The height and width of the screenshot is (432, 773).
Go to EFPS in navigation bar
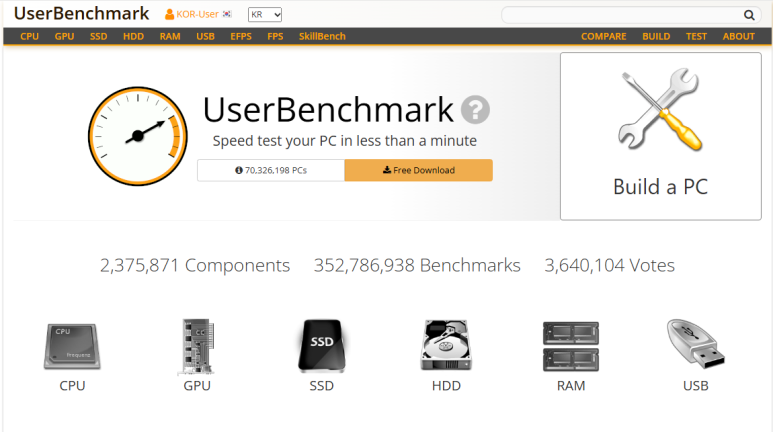pyautogui.click(x=241, y=36)
